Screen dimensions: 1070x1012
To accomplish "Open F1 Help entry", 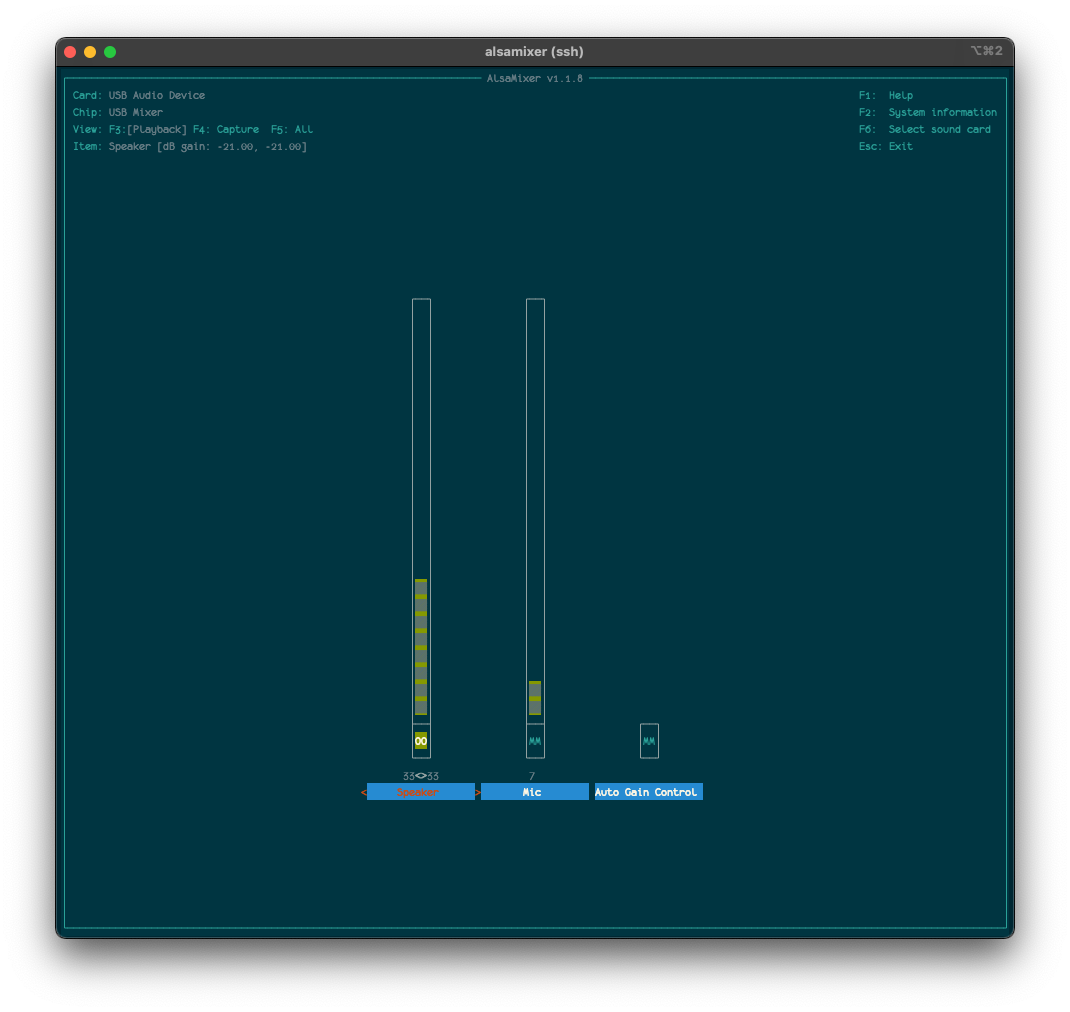I will tap(886, 95).
